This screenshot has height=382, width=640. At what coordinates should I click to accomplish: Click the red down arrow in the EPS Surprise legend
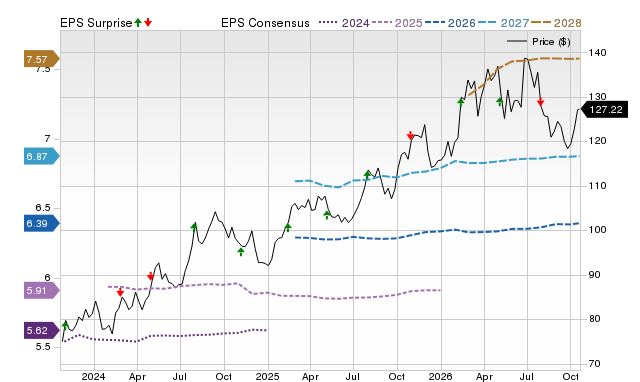pyautogui.click(x=148, y=23)
